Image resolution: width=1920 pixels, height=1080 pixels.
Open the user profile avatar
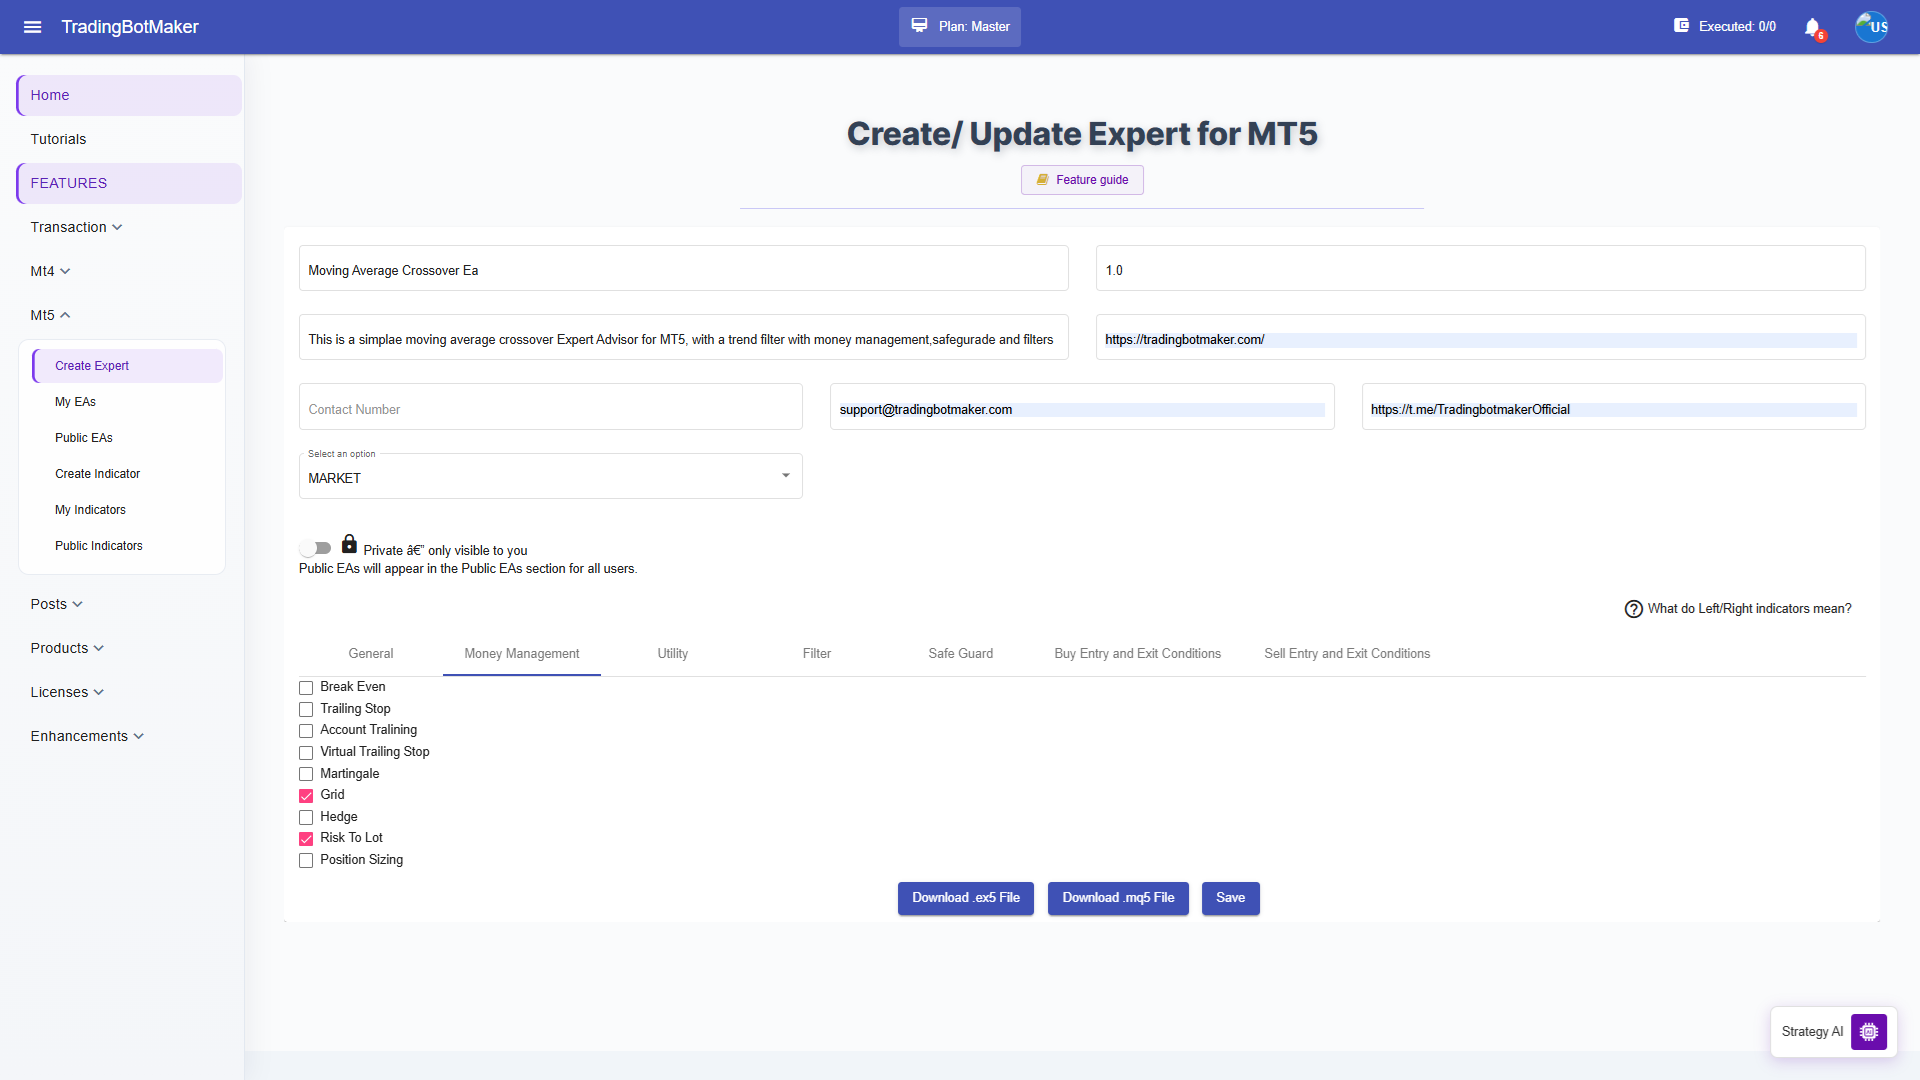pos(1871,27)
